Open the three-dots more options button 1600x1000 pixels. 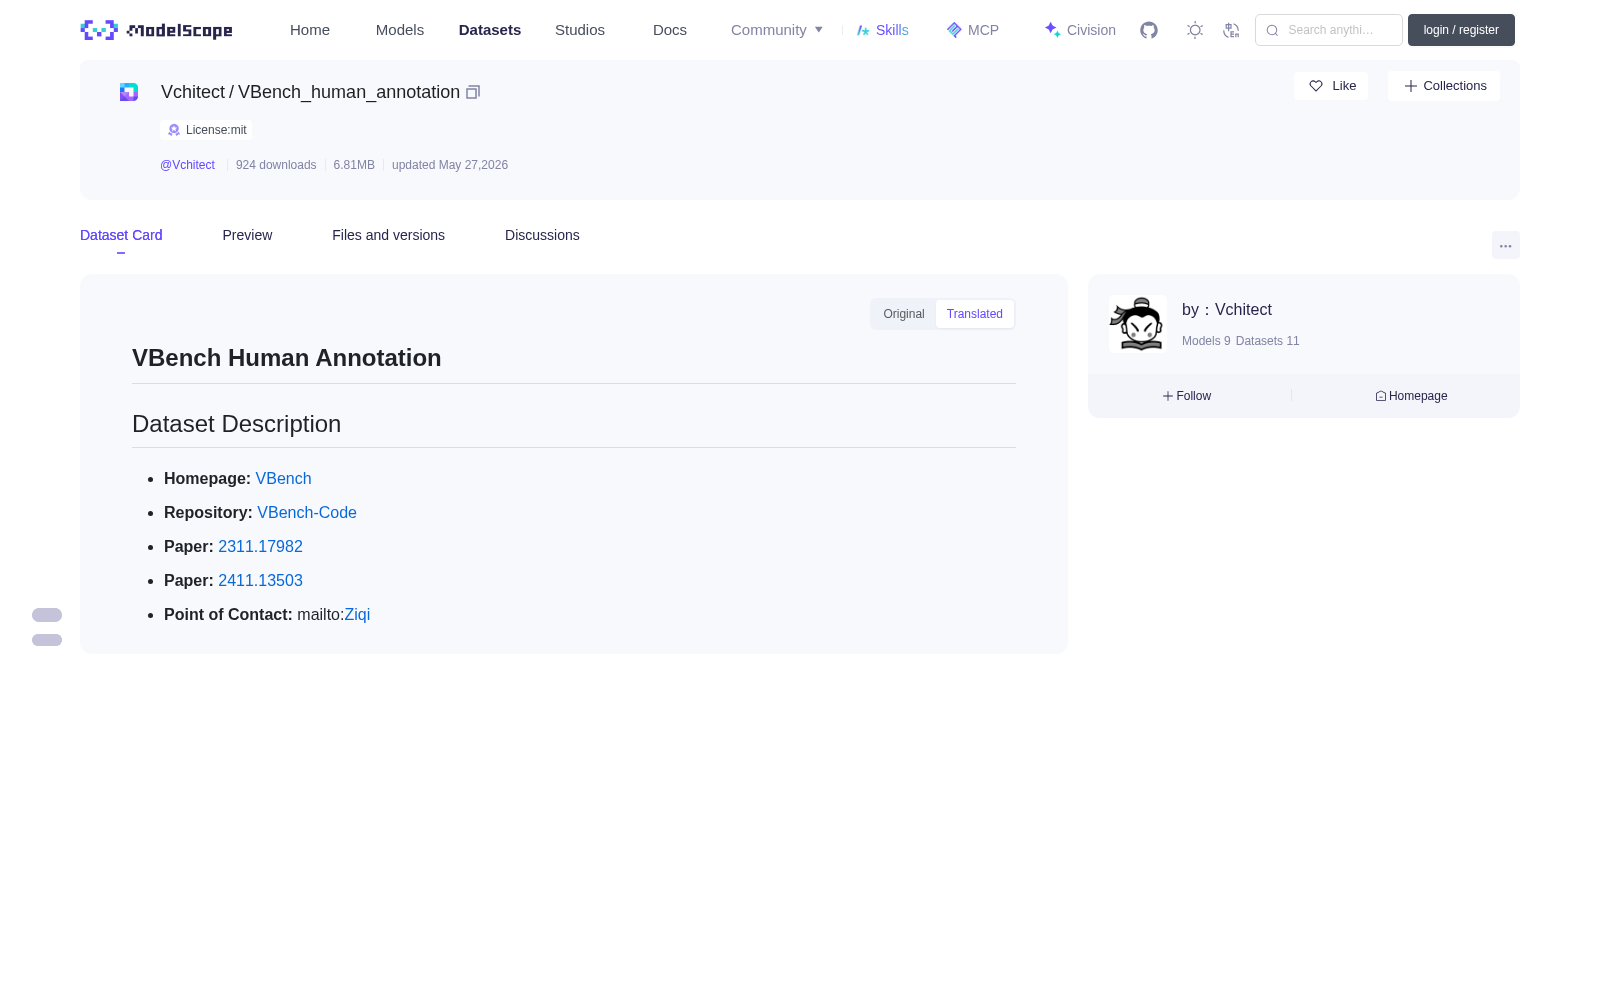click(x=1505, y=246)
